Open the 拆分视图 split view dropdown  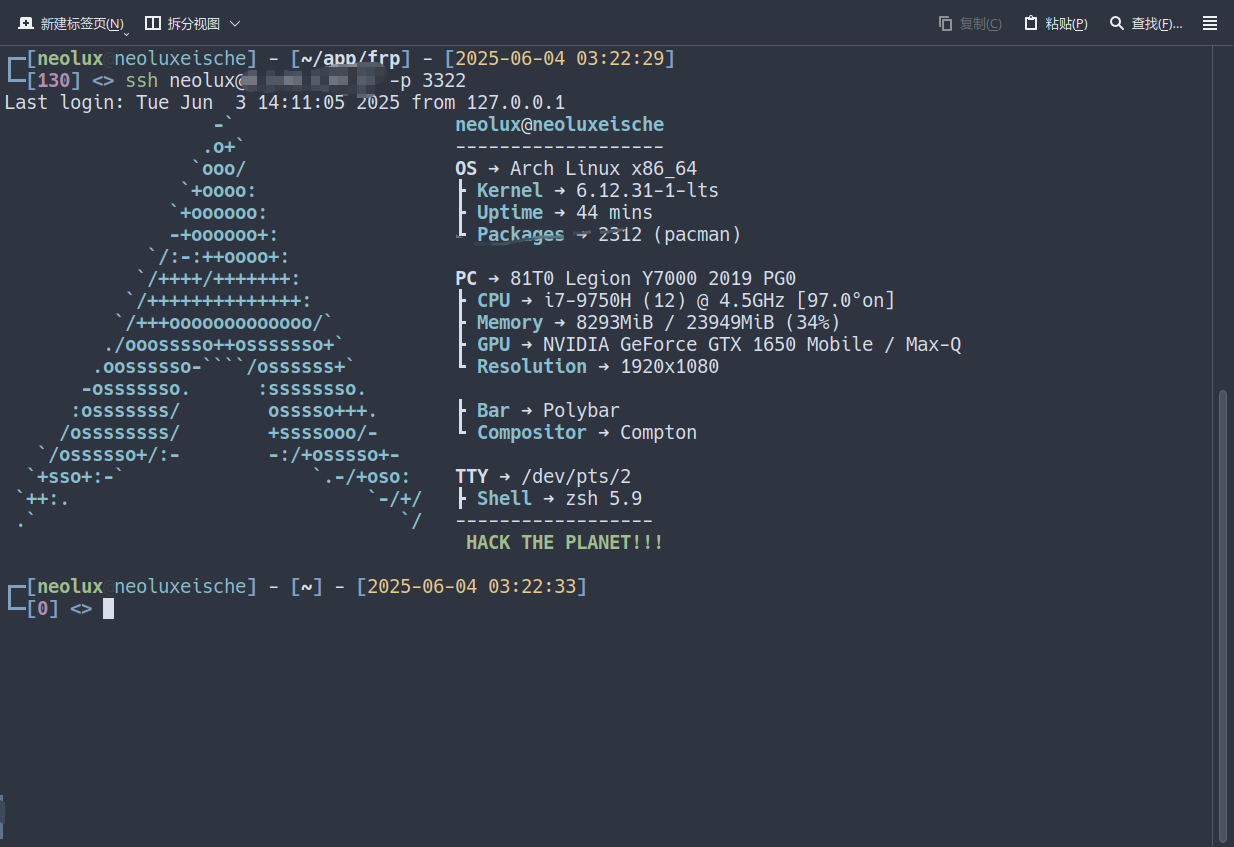click(193, 23)
